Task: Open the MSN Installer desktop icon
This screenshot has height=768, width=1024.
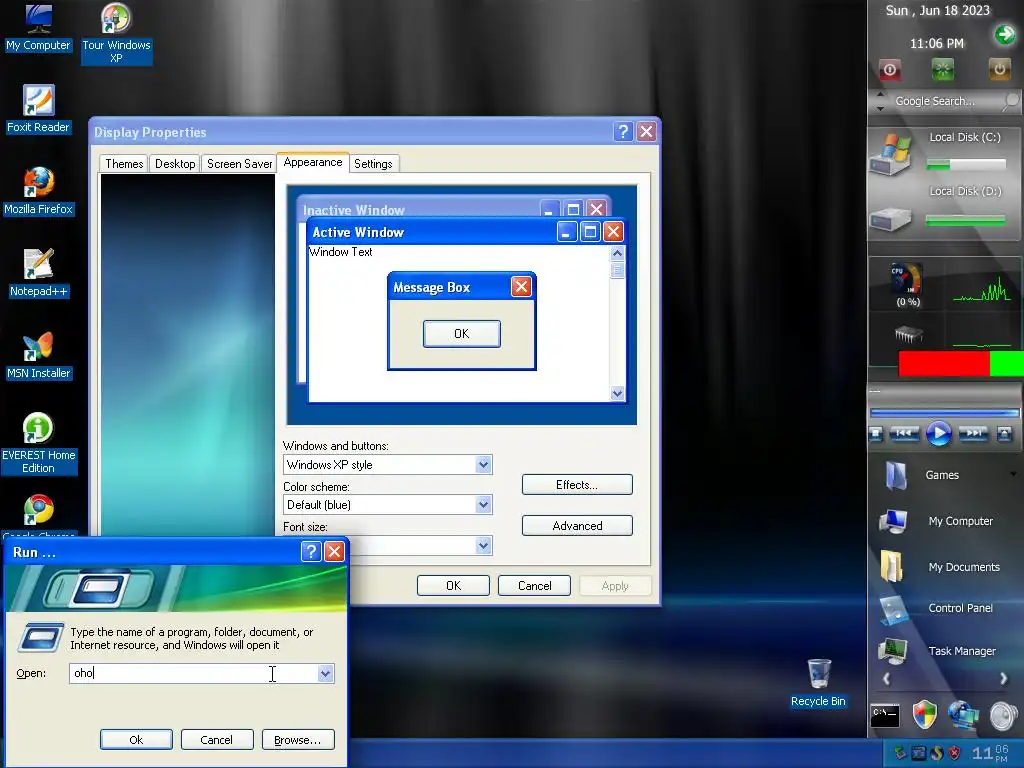Action: coord(39,355)
